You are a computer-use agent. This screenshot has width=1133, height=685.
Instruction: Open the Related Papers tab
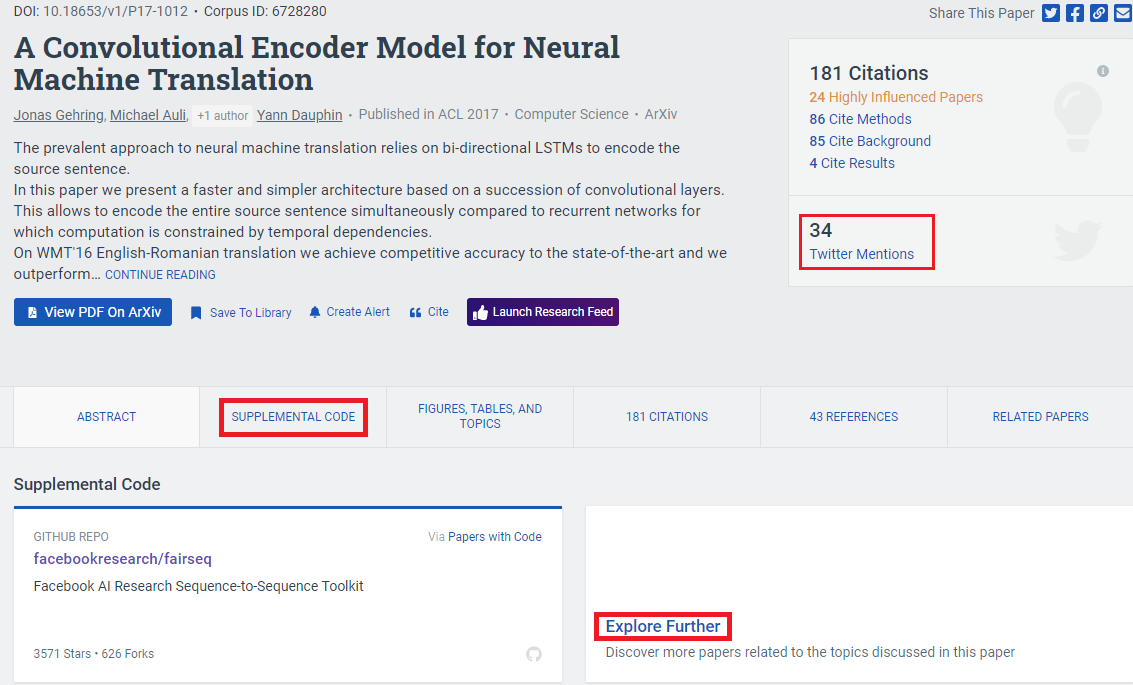(1040, 417)
